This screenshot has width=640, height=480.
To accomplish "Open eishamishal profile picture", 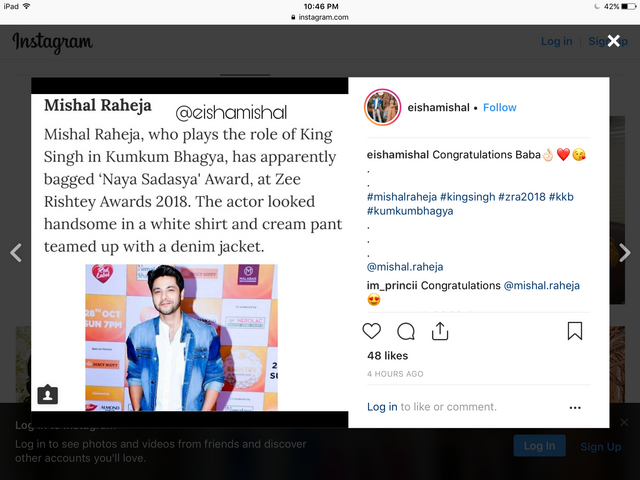I will 382,107.
